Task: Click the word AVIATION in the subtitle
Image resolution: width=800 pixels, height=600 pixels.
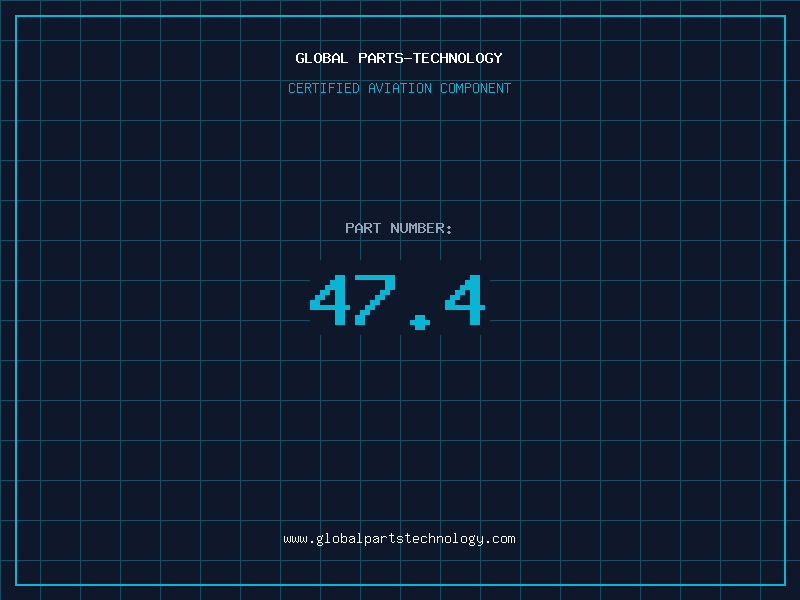Action: [x=400, y=88]
